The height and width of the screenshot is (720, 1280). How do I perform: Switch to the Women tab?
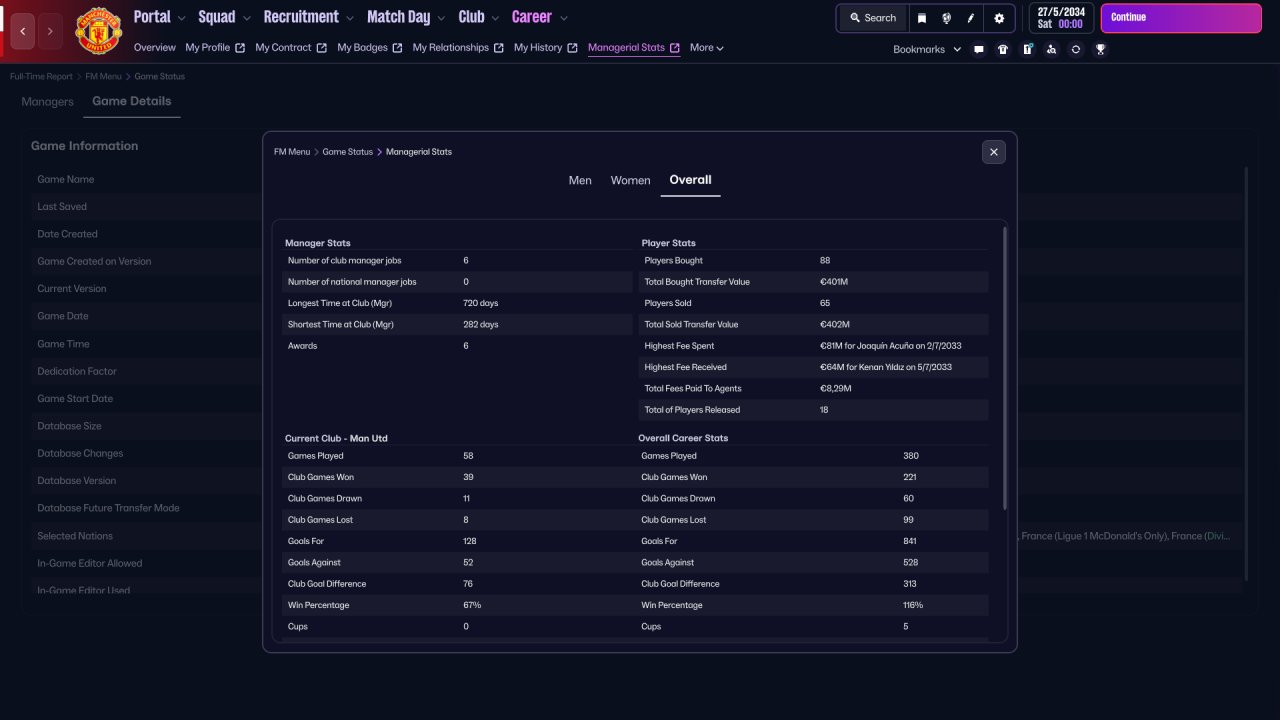coord(630,180)
